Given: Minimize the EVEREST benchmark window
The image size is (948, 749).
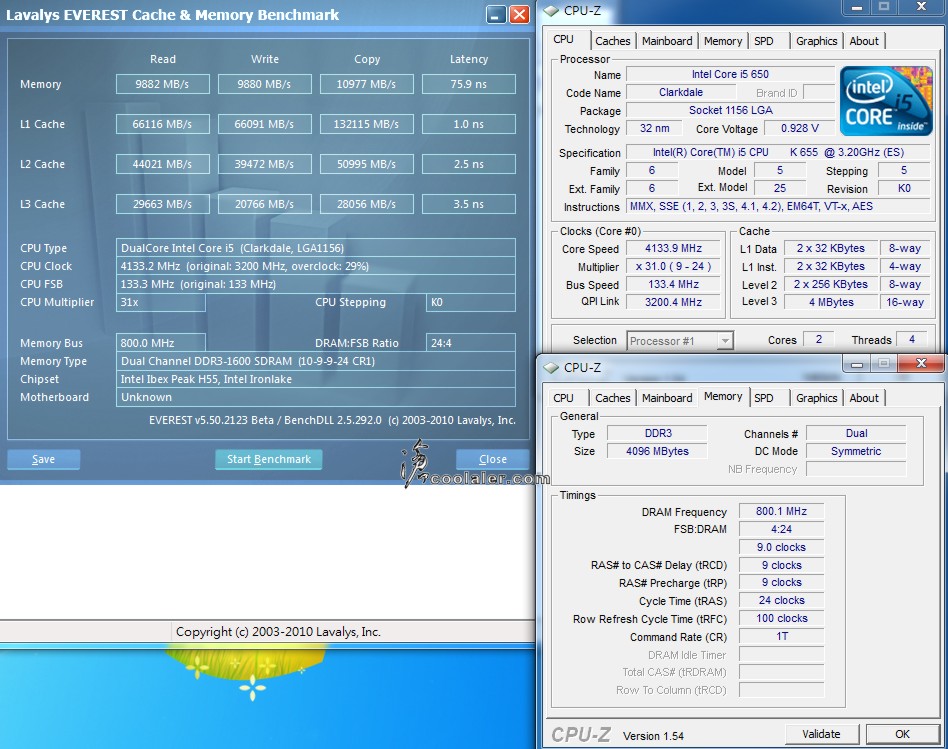Looking at the screenshot, I should coord(496,15).
